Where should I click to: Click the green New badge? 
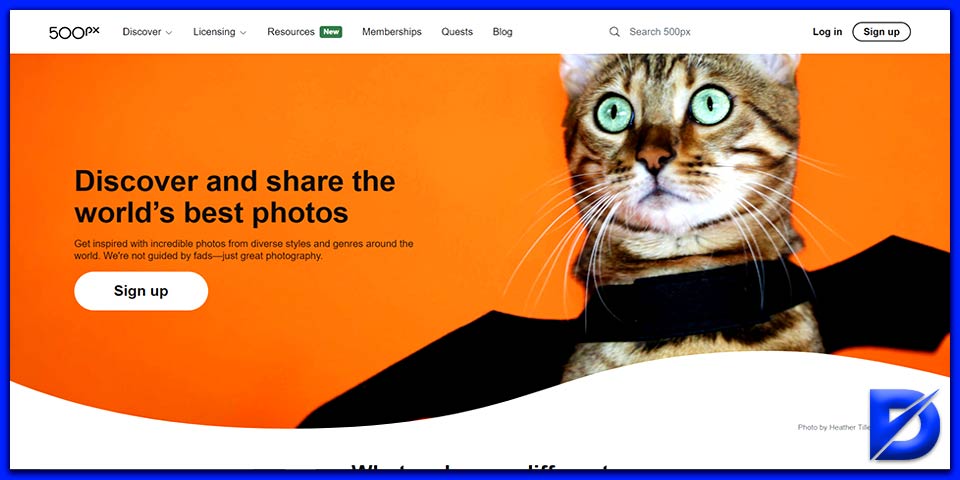[331, 32]
